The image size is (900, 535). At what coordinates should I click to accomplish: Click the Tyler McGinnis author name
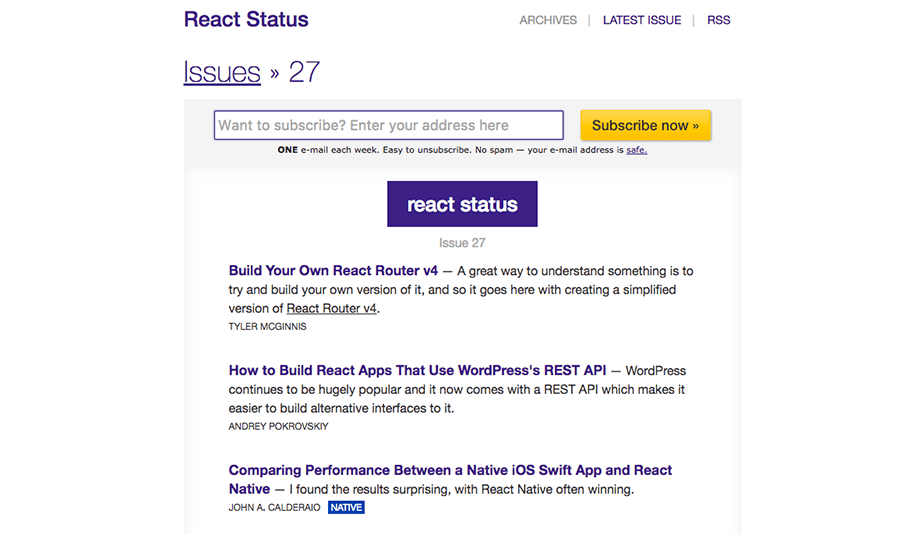[x=267, y=327]
